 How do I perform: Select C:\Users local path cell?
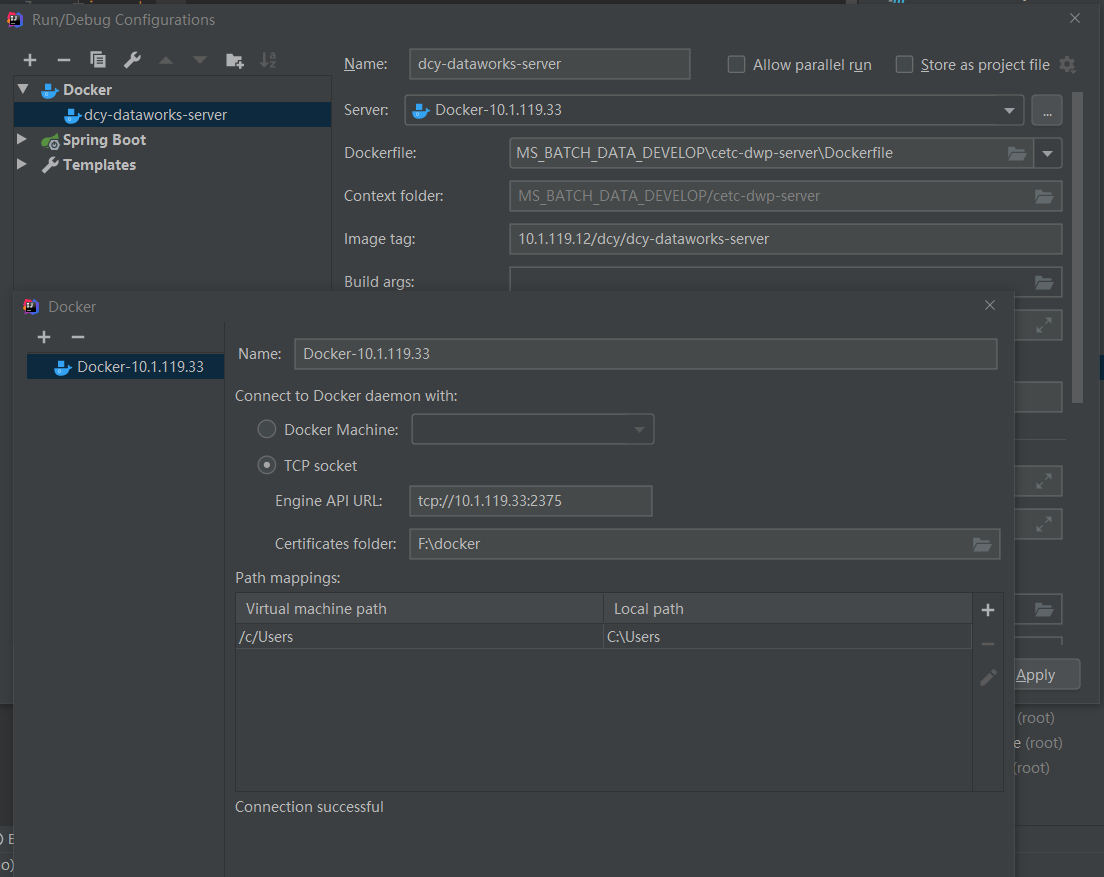click(x=787, y=636)
